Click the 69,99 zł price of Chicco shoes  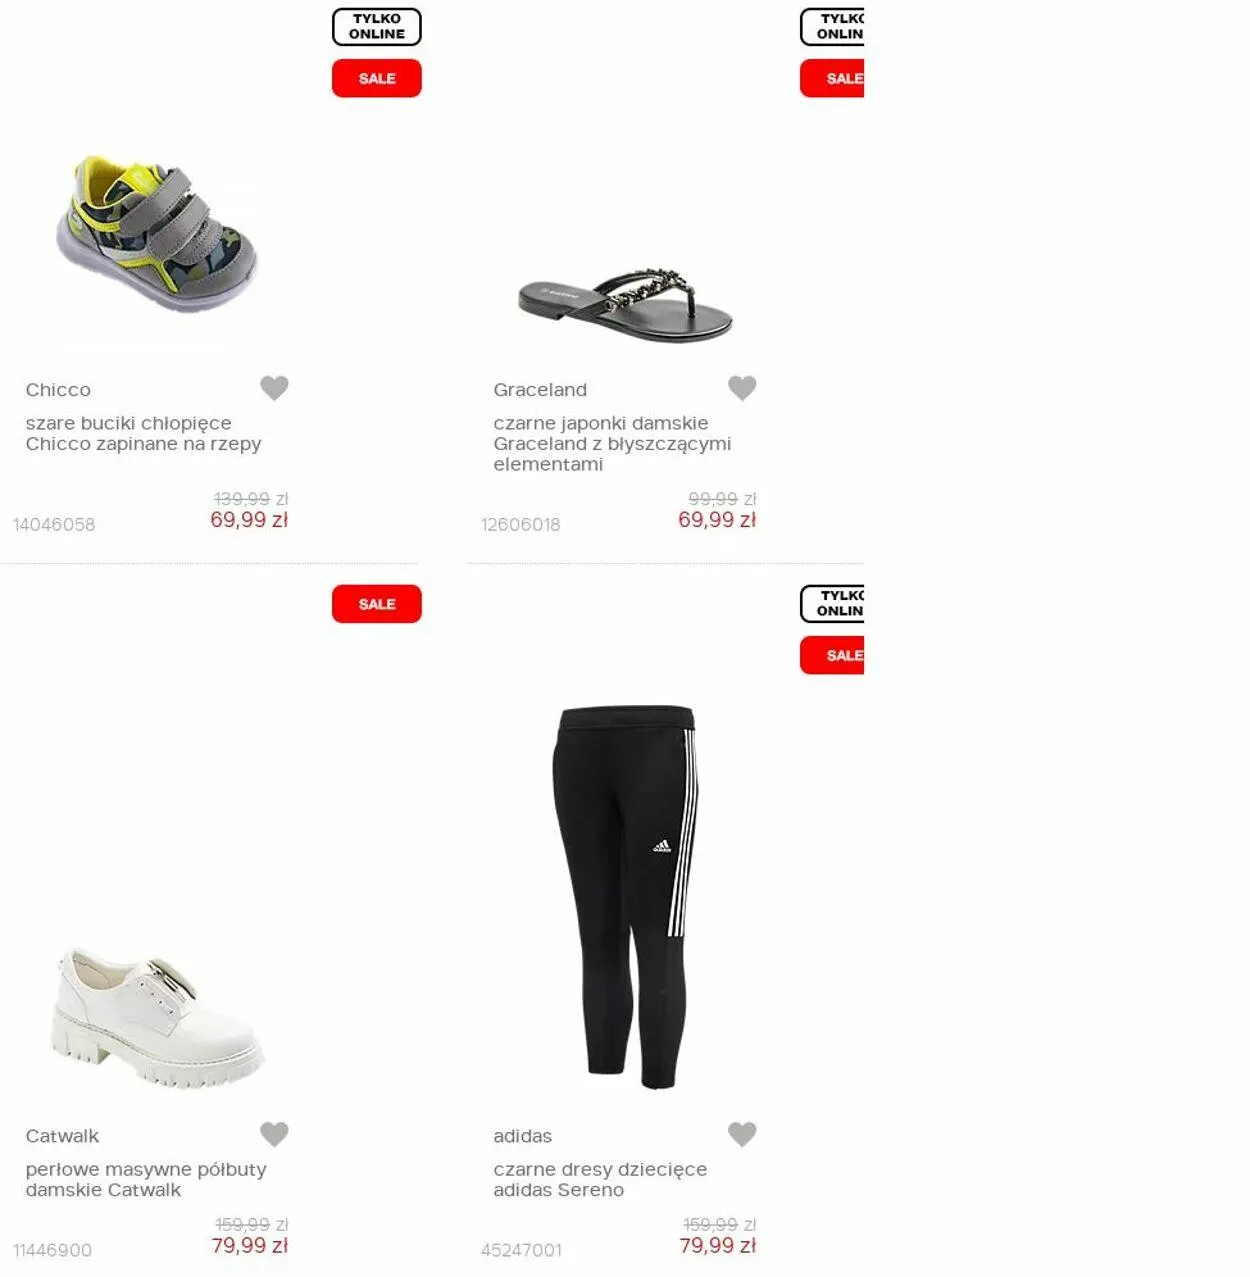(x=249, y=520)
